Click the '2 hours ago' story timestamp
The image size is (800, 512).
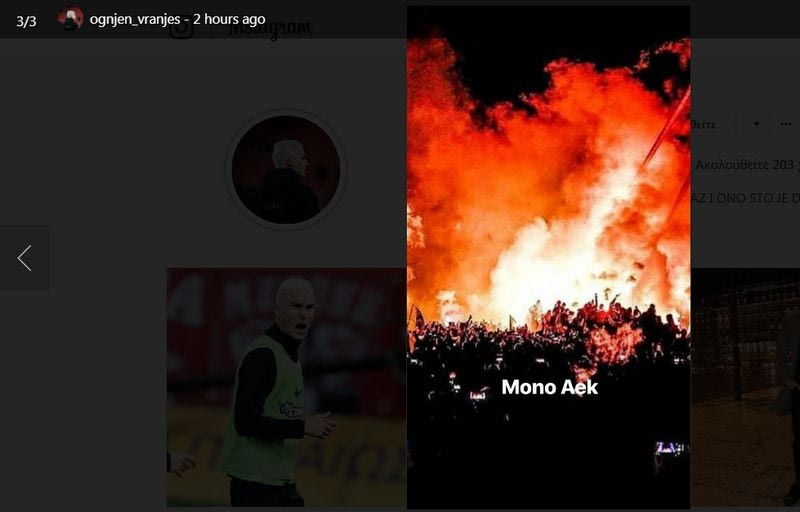(x=229, y=19)
